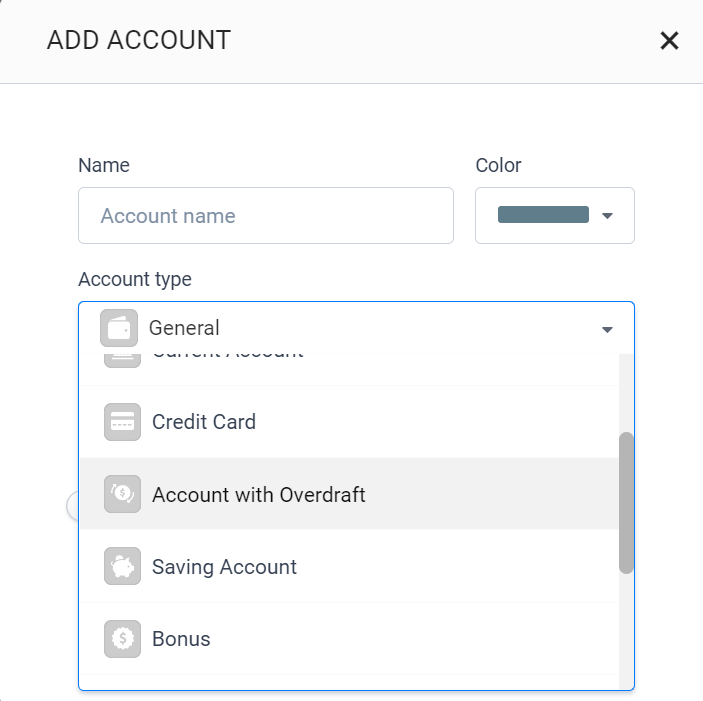Click the Credit Card icon
Viewport: 703px width, 701px height.
(122, 422)
